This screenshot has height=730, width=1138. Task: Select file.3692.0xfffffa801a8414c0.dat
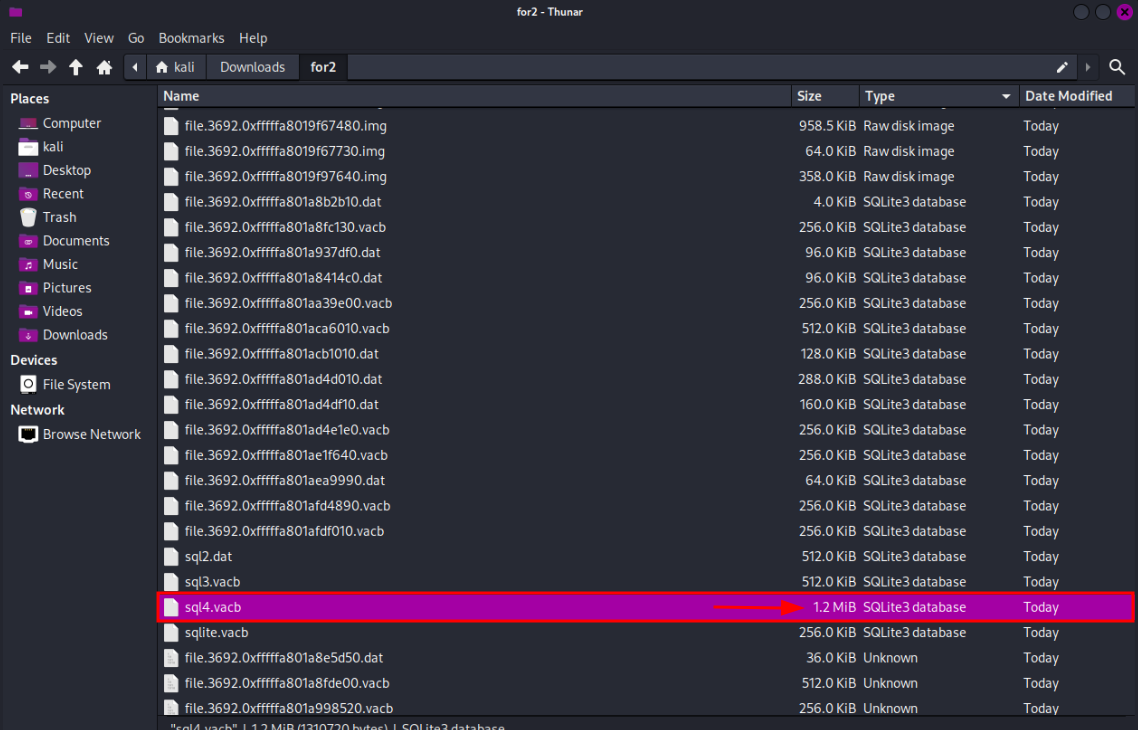pos(646,278)
